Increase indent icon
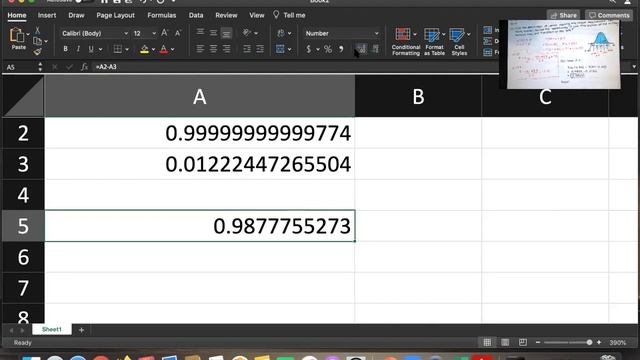 tap(260, 49)
